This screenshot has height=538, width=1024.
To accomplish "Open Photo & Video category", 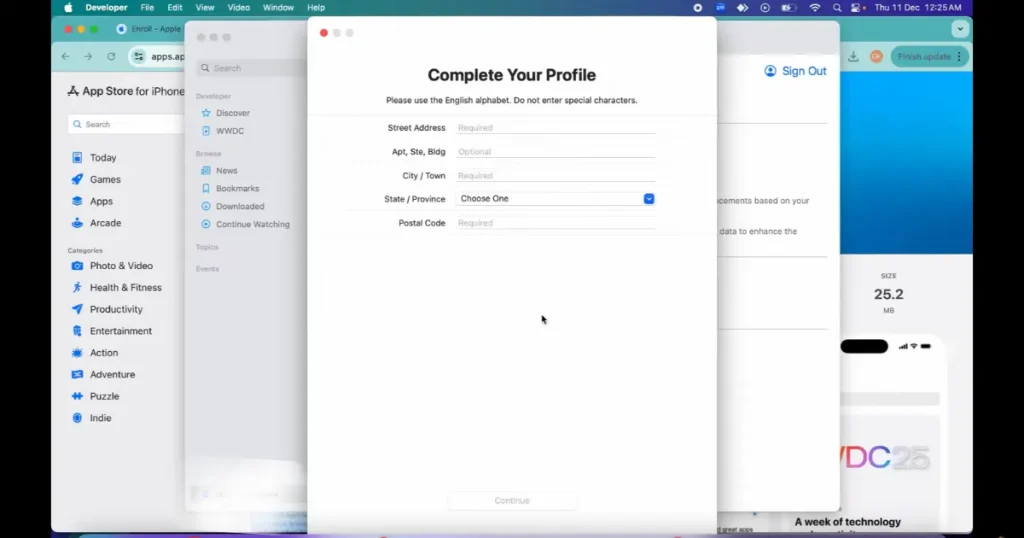I will [121, 266].
